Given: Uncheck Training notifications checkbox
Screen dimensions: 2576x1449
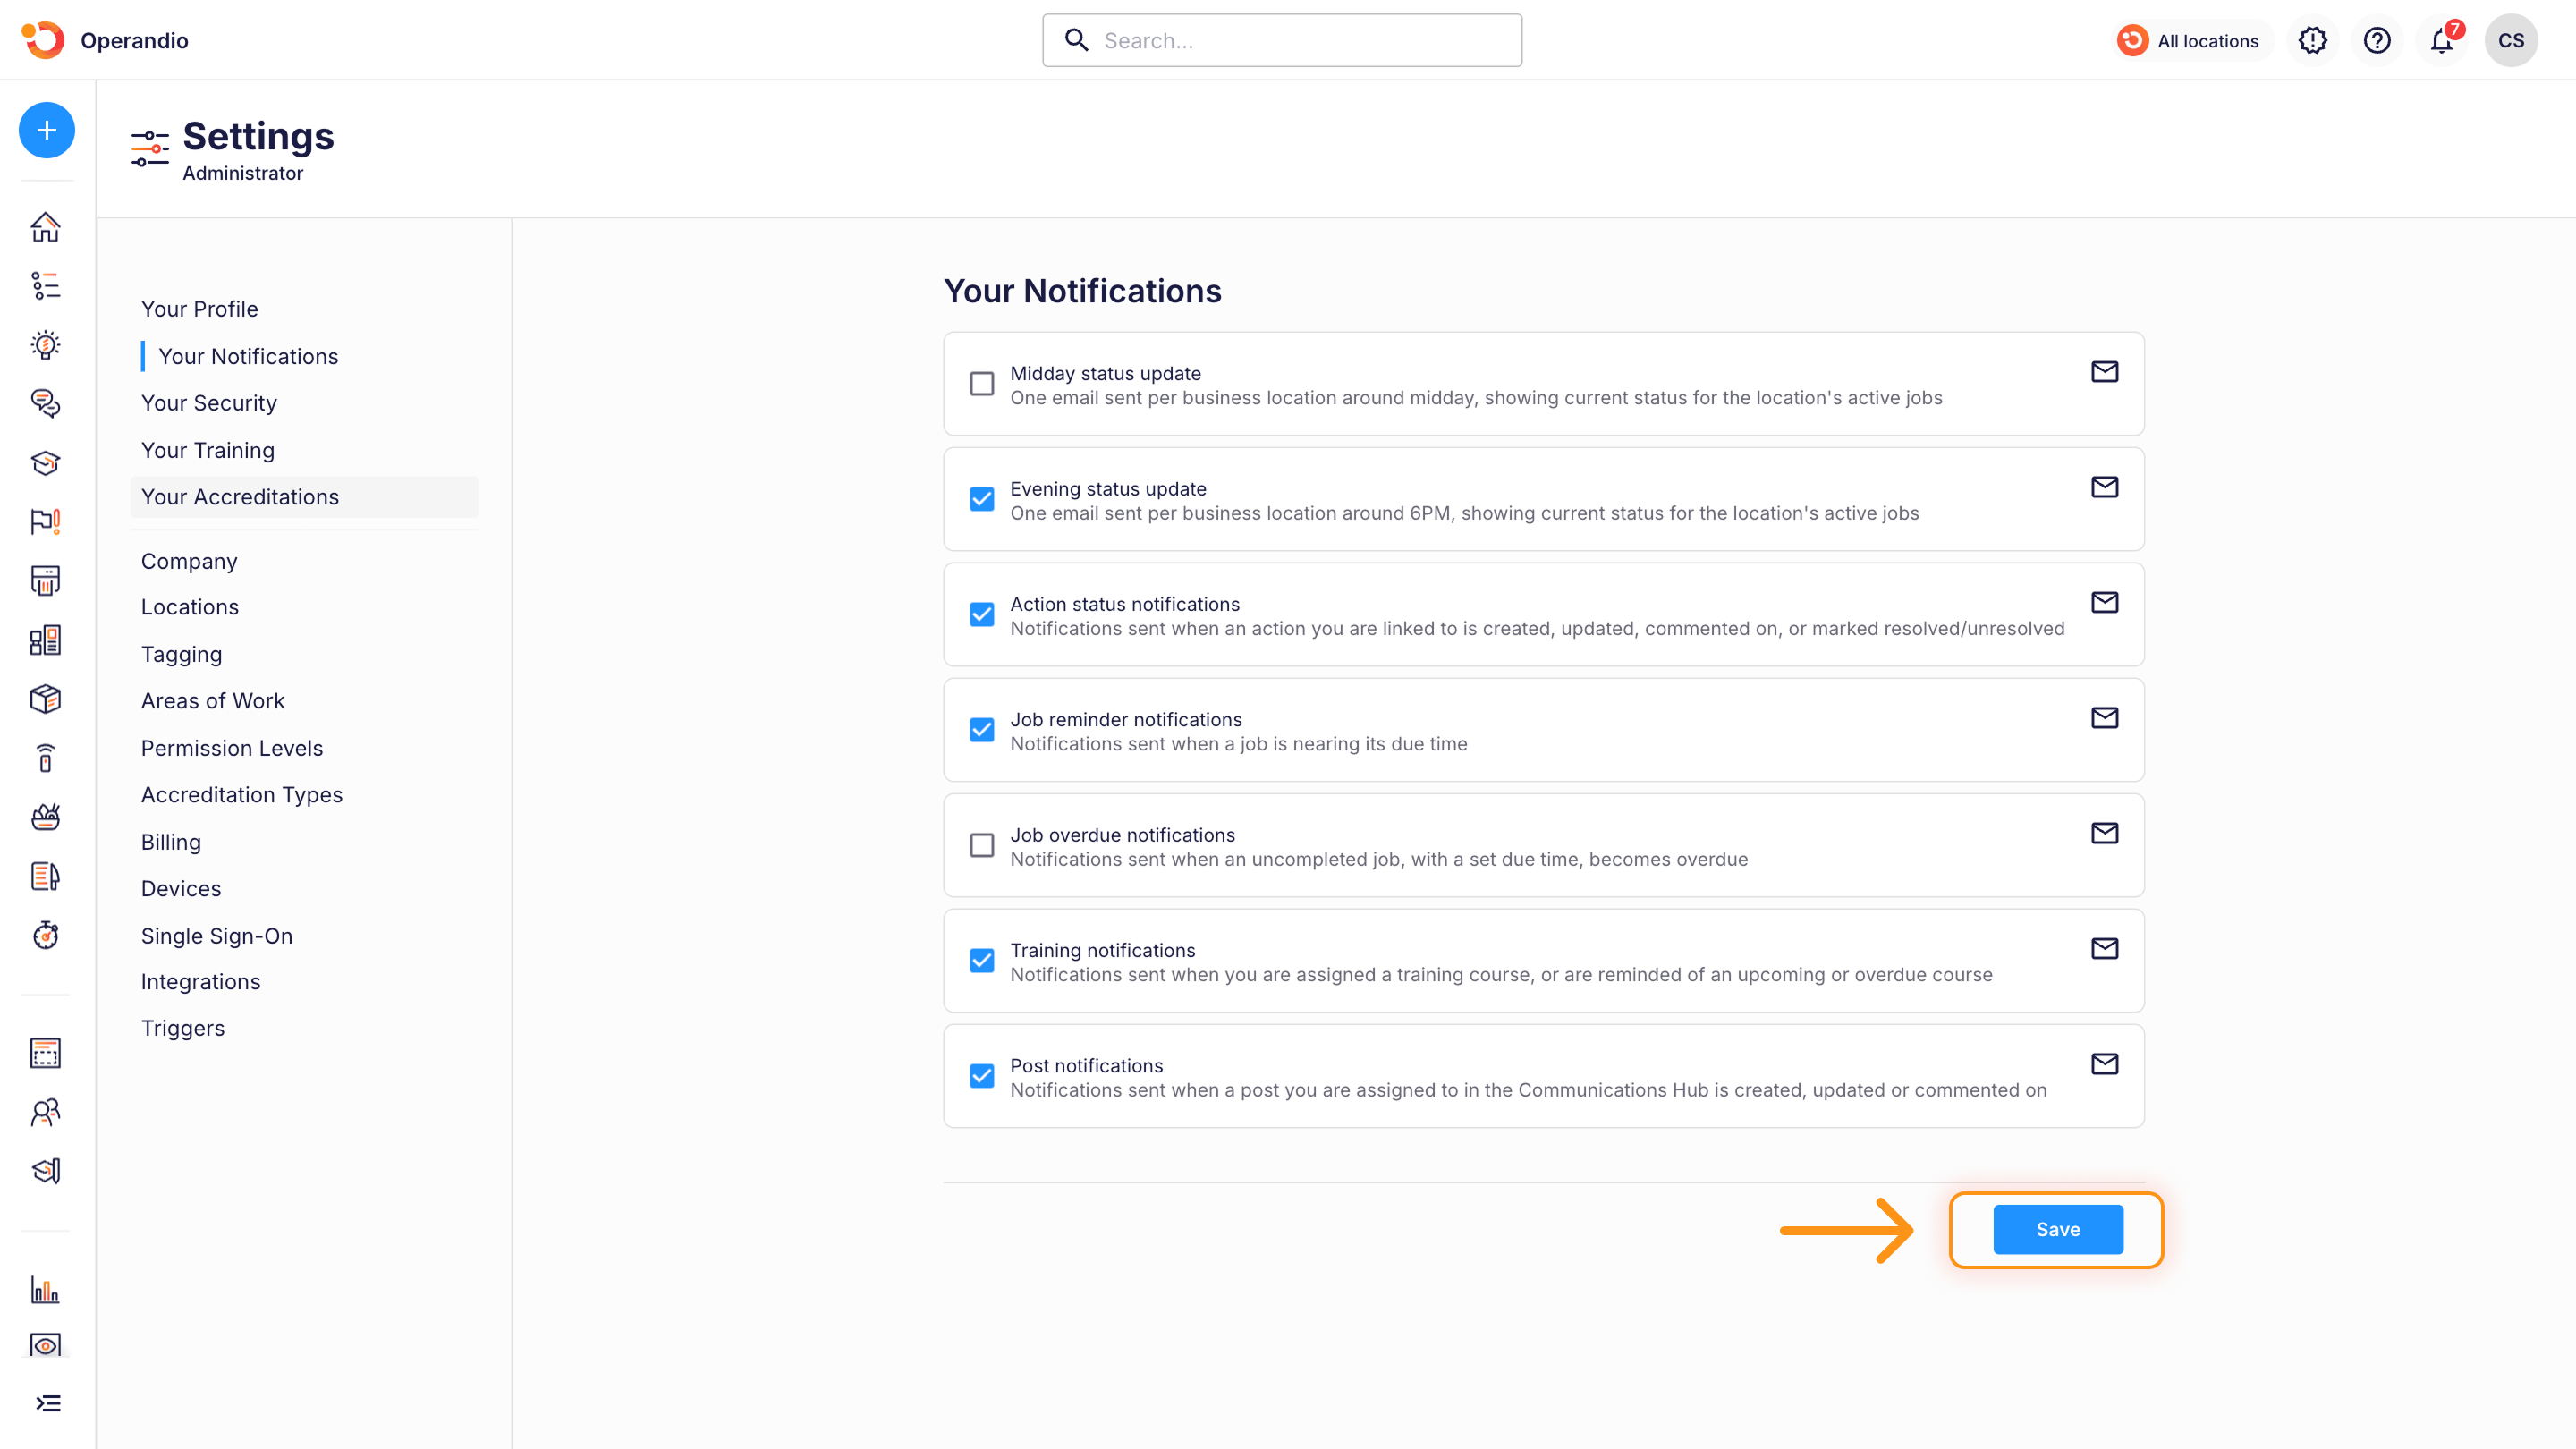Looking at the screenshot, I should coord(982,961).
